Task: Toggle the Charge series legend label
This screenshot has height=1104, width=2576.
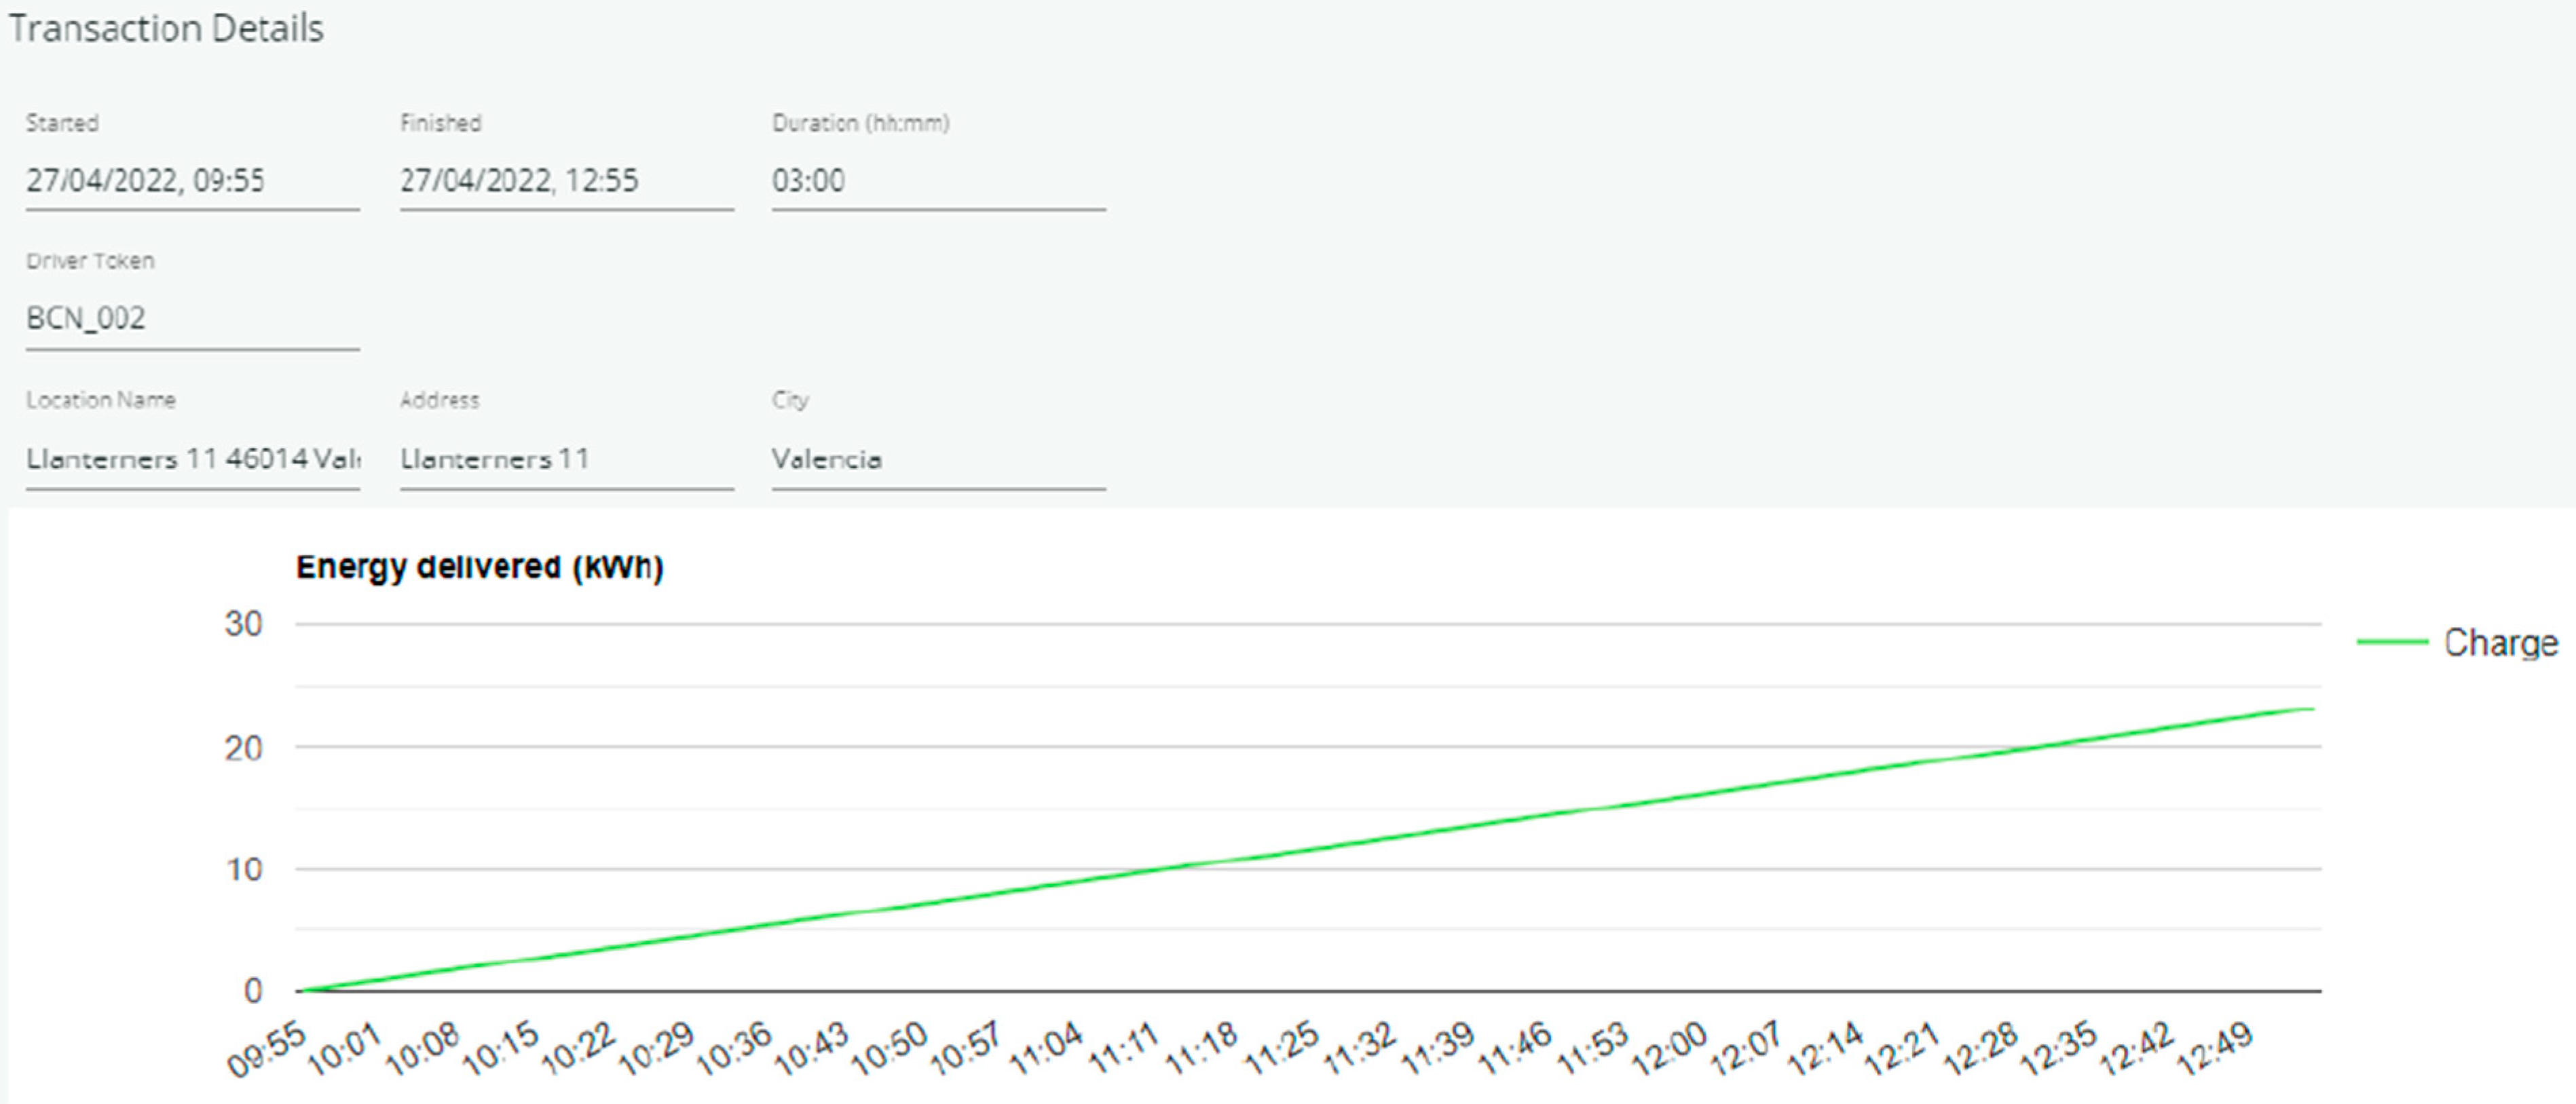Action: 2500,643
